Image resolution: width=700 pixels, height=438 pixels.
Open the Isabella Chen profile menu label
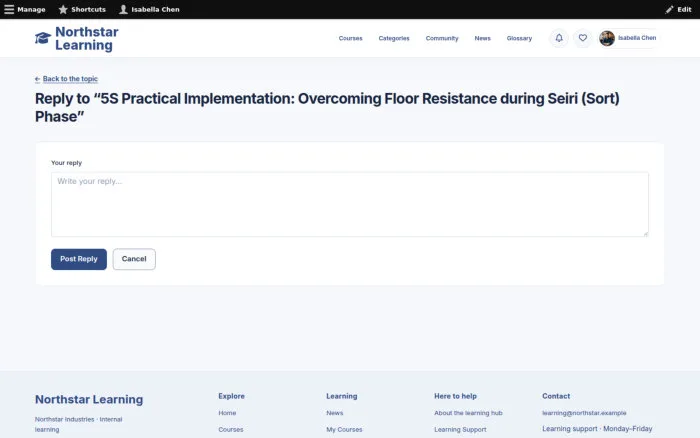637,38
